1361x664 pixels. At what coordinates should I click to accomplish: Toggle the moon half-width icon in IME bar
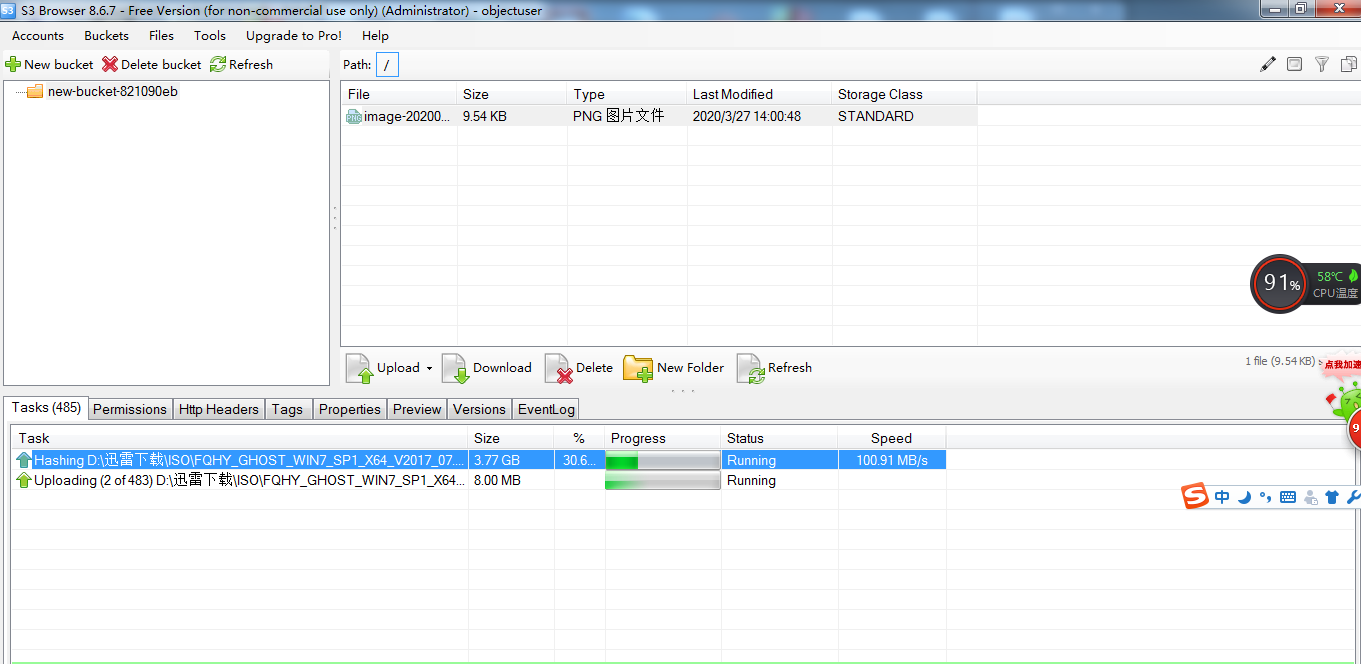click(1244, 497)
